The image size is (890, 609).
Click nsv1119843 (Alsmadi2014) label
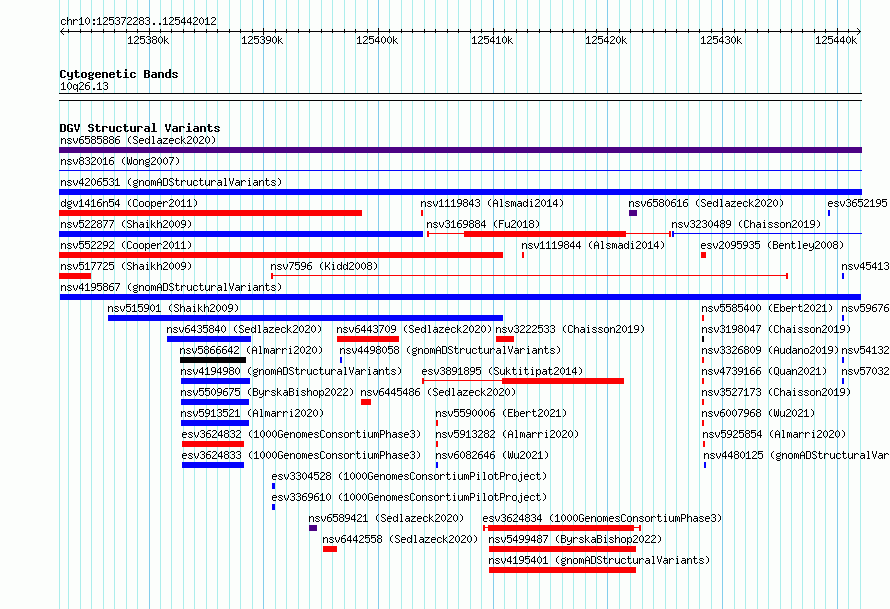point(492,203)
